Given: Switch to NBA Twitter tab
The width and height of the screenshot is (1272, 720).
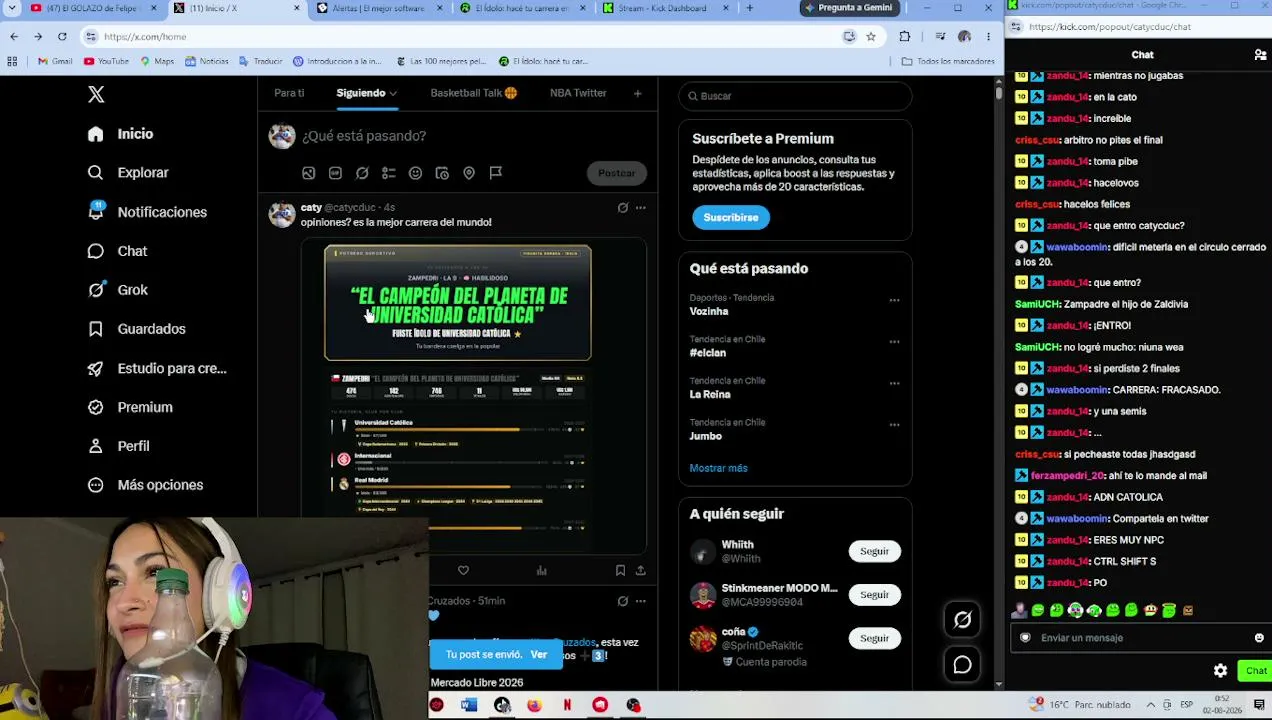Looking at the screenshot, I should pos(578,93).
